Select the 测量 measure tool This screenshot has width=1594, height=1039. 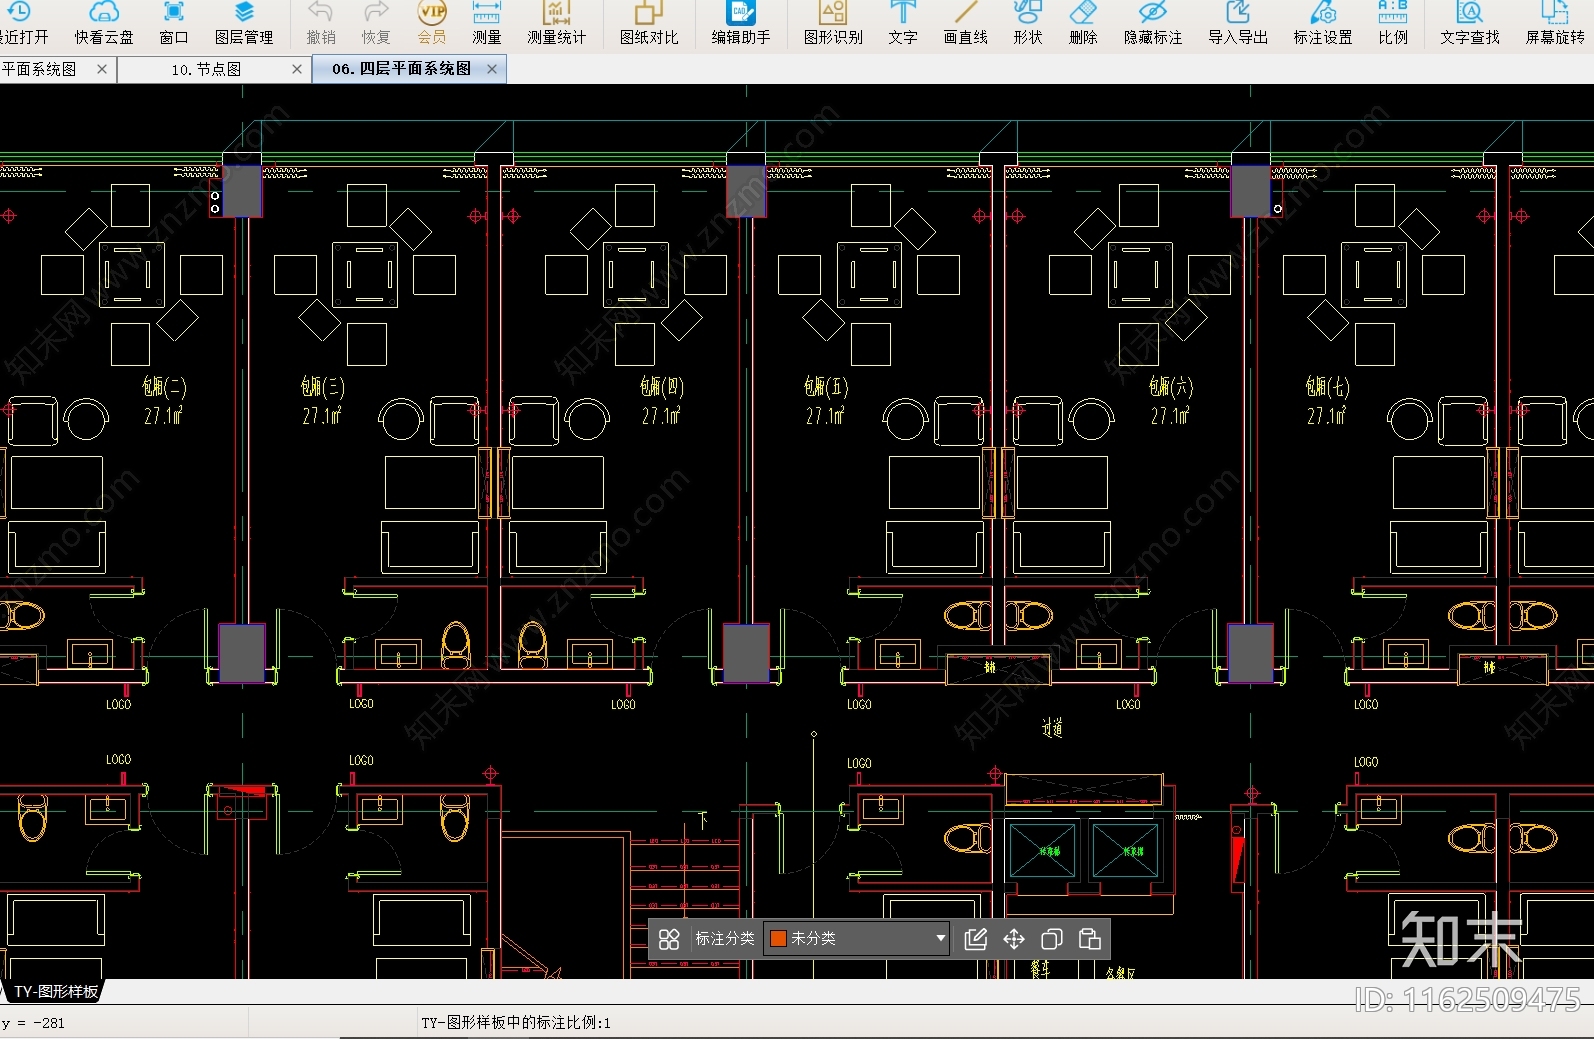click(487, 24)
